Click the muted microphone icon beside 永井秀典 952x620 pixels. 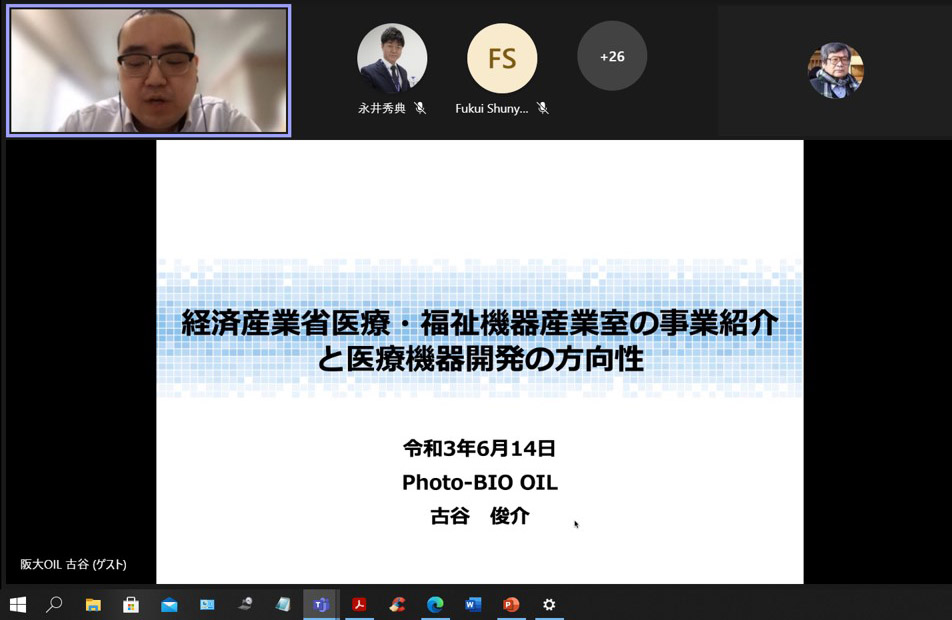[x=420, y=108]
